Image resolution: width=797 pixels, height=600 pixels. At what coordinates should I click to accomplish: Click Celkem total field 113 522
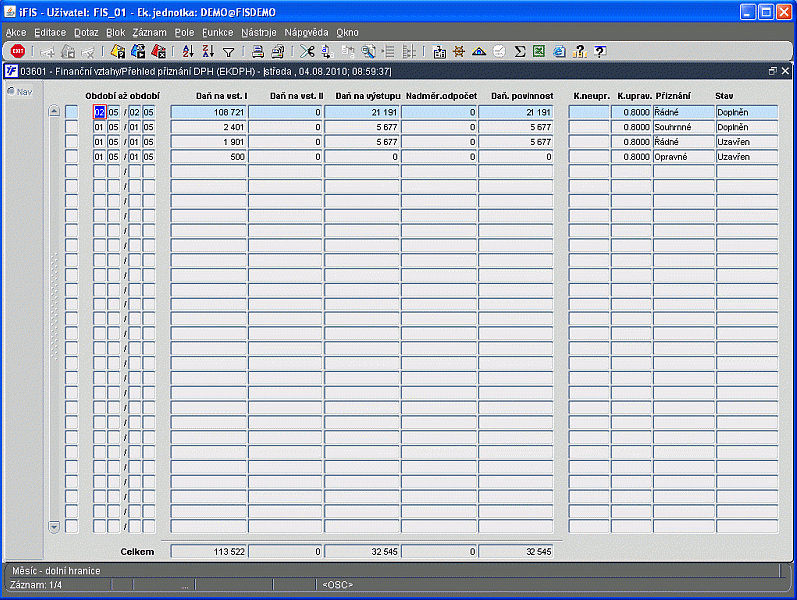coord(208,552)
